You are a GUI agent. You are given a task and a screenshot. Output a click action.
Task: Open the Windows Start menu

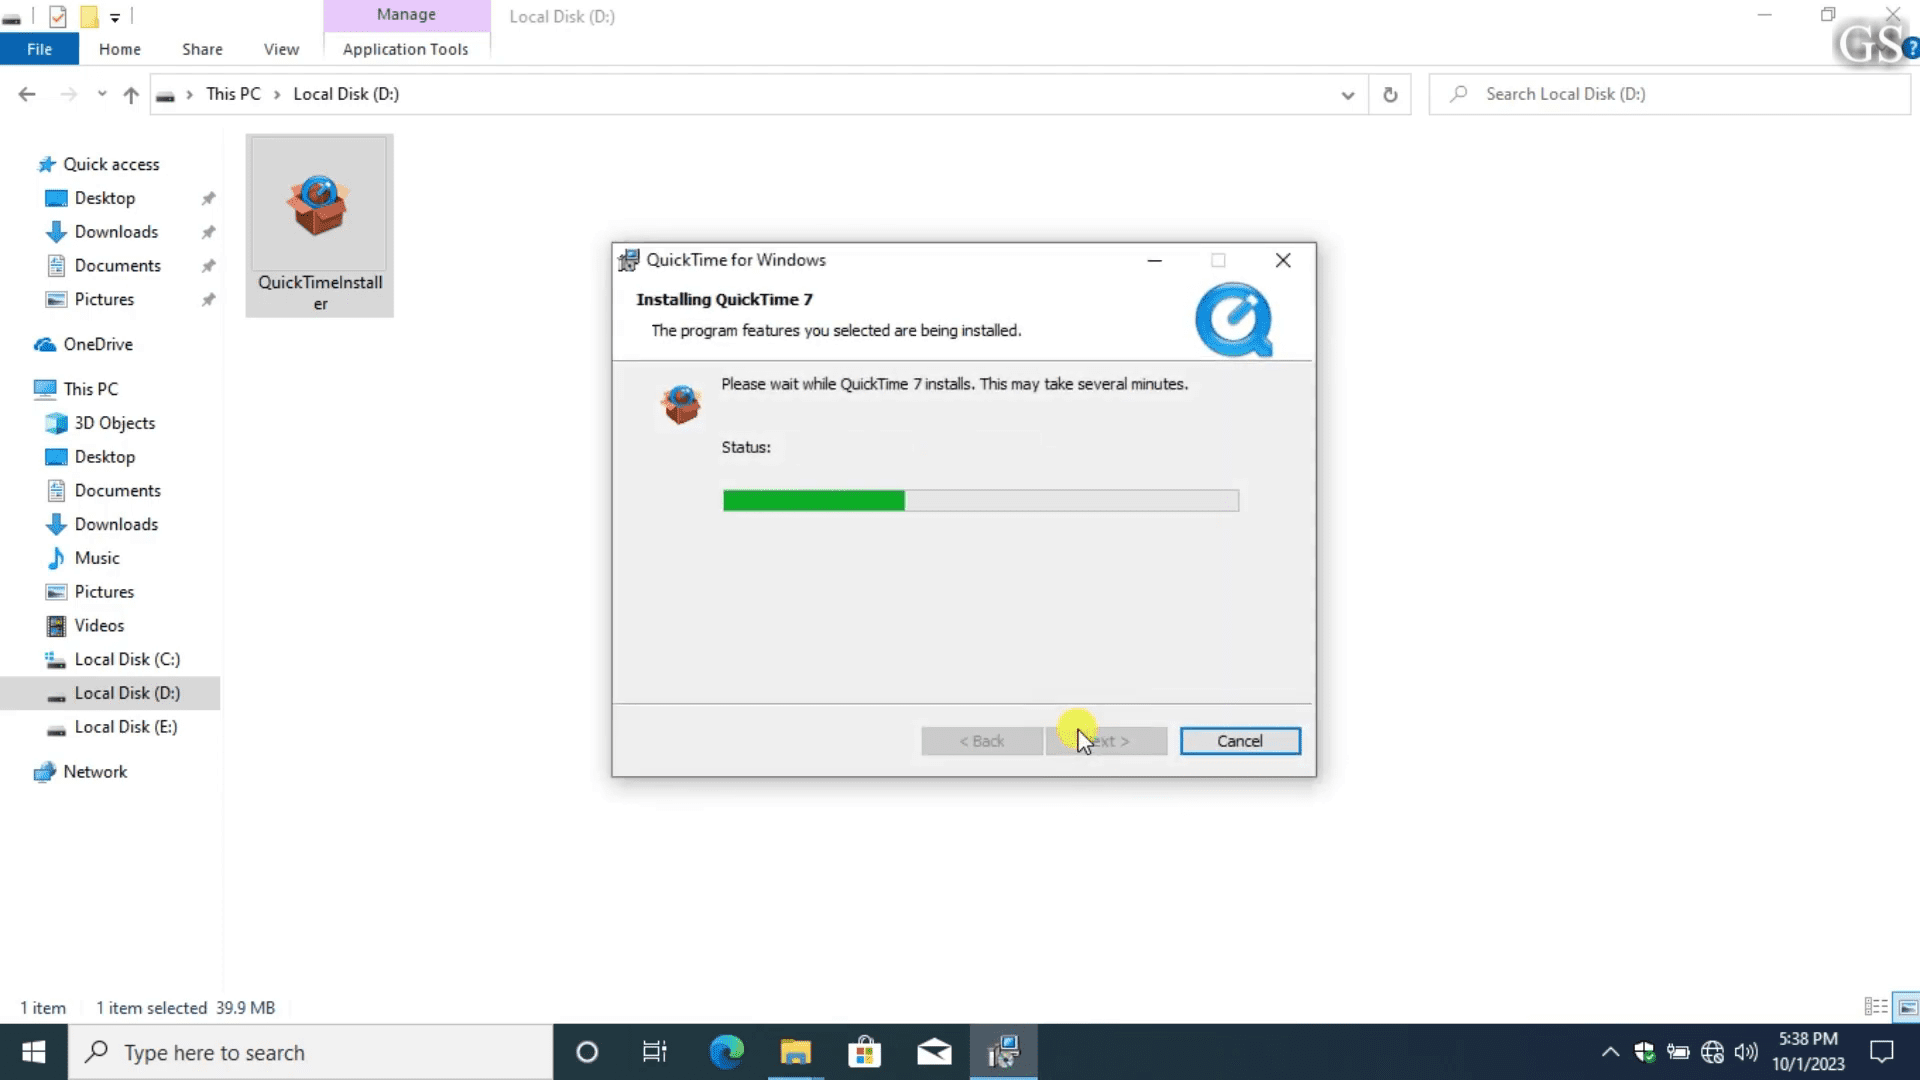[33, 1052]
